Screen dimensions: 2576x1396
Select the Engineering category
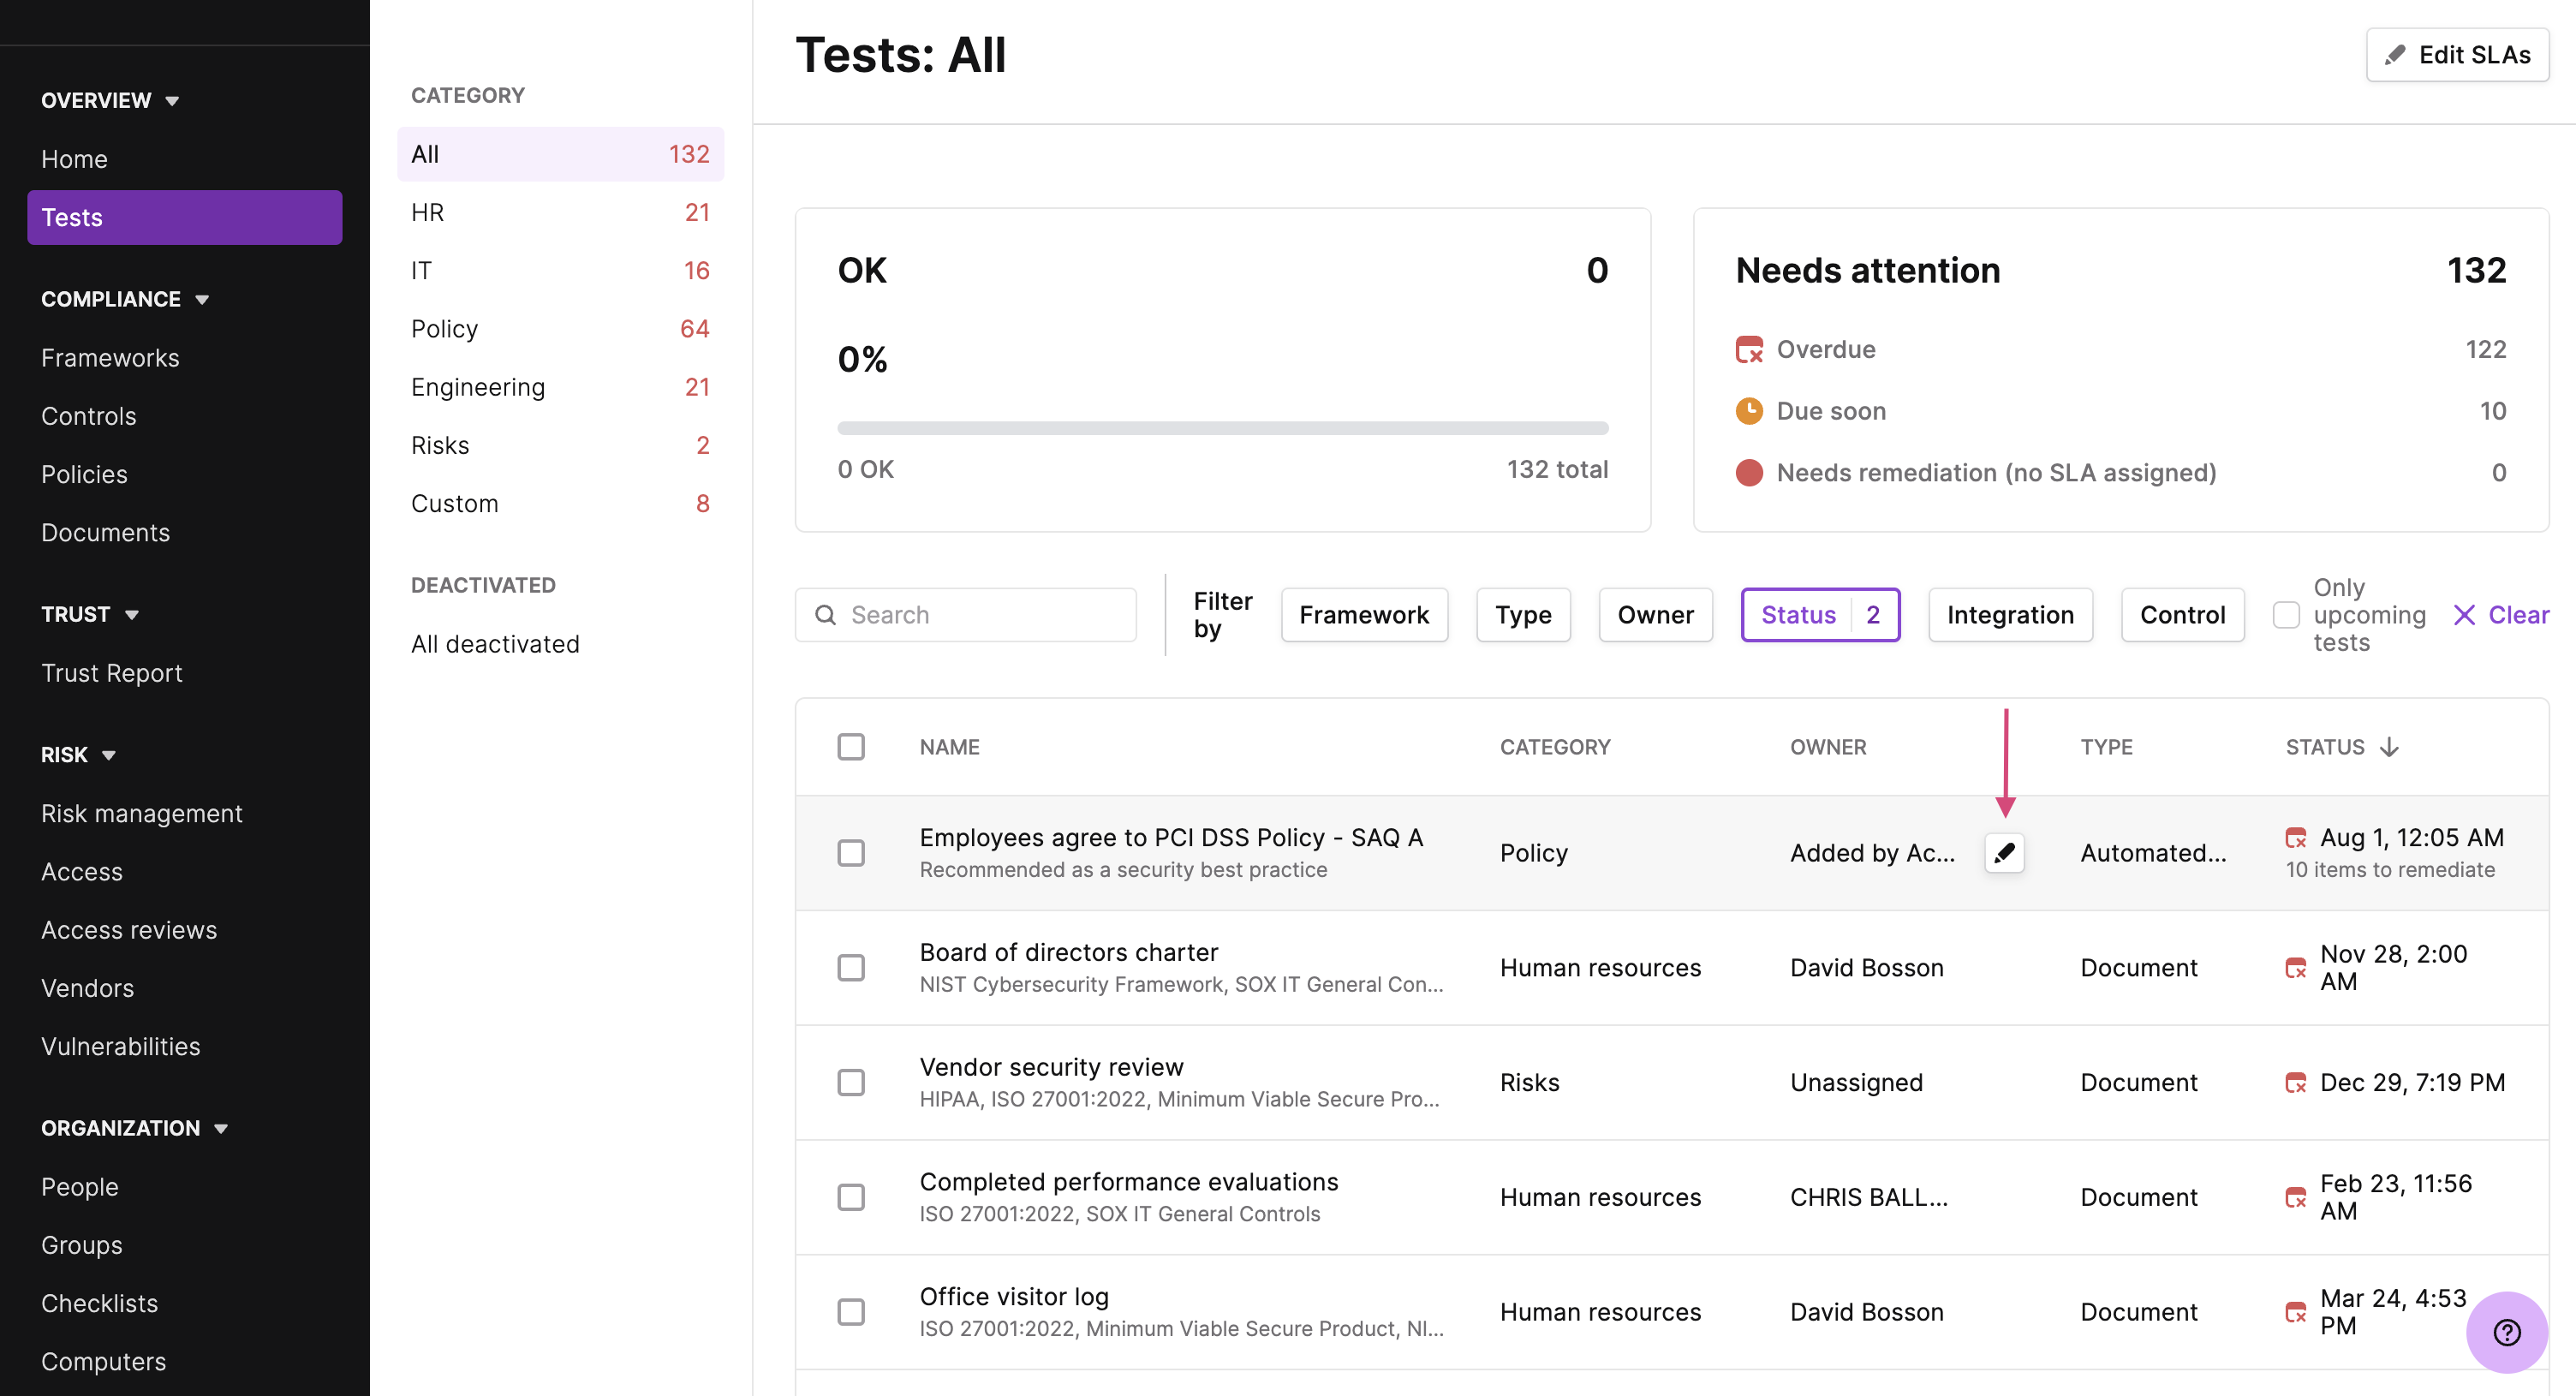tap(560, 387)
